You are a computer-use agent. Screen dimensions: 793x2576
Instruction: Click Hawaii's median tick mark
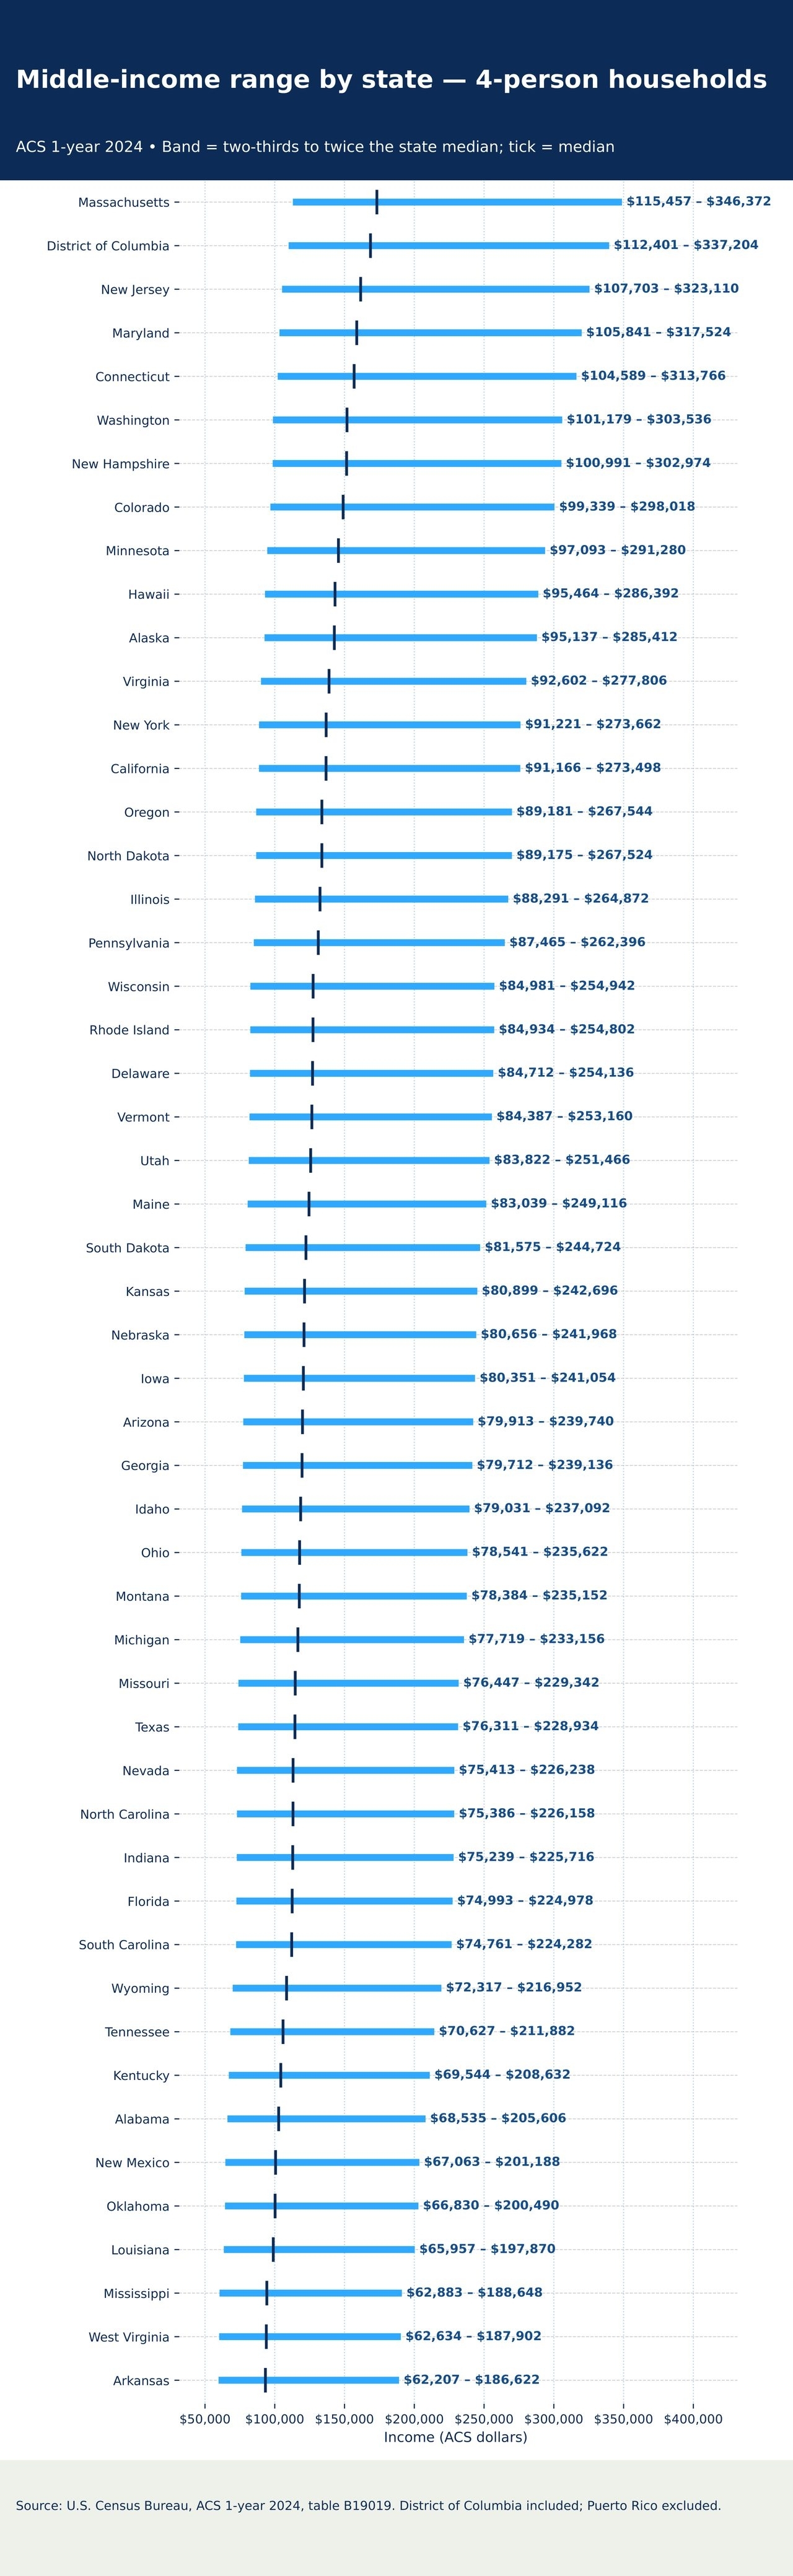(x=335, y=594)
